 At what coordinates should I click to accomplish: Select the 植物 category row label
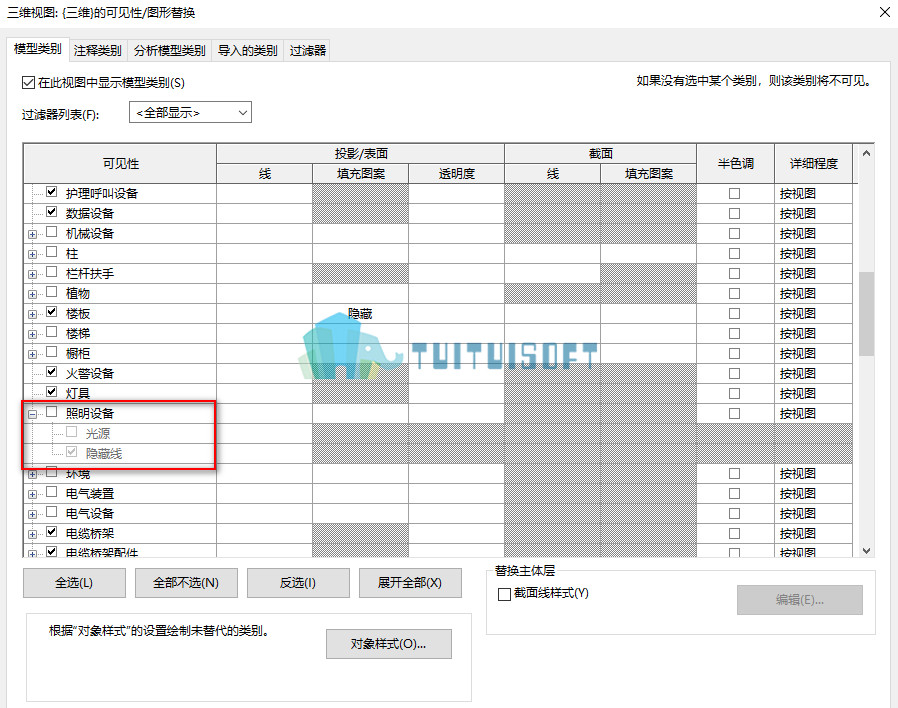click(x=78, y=294)
